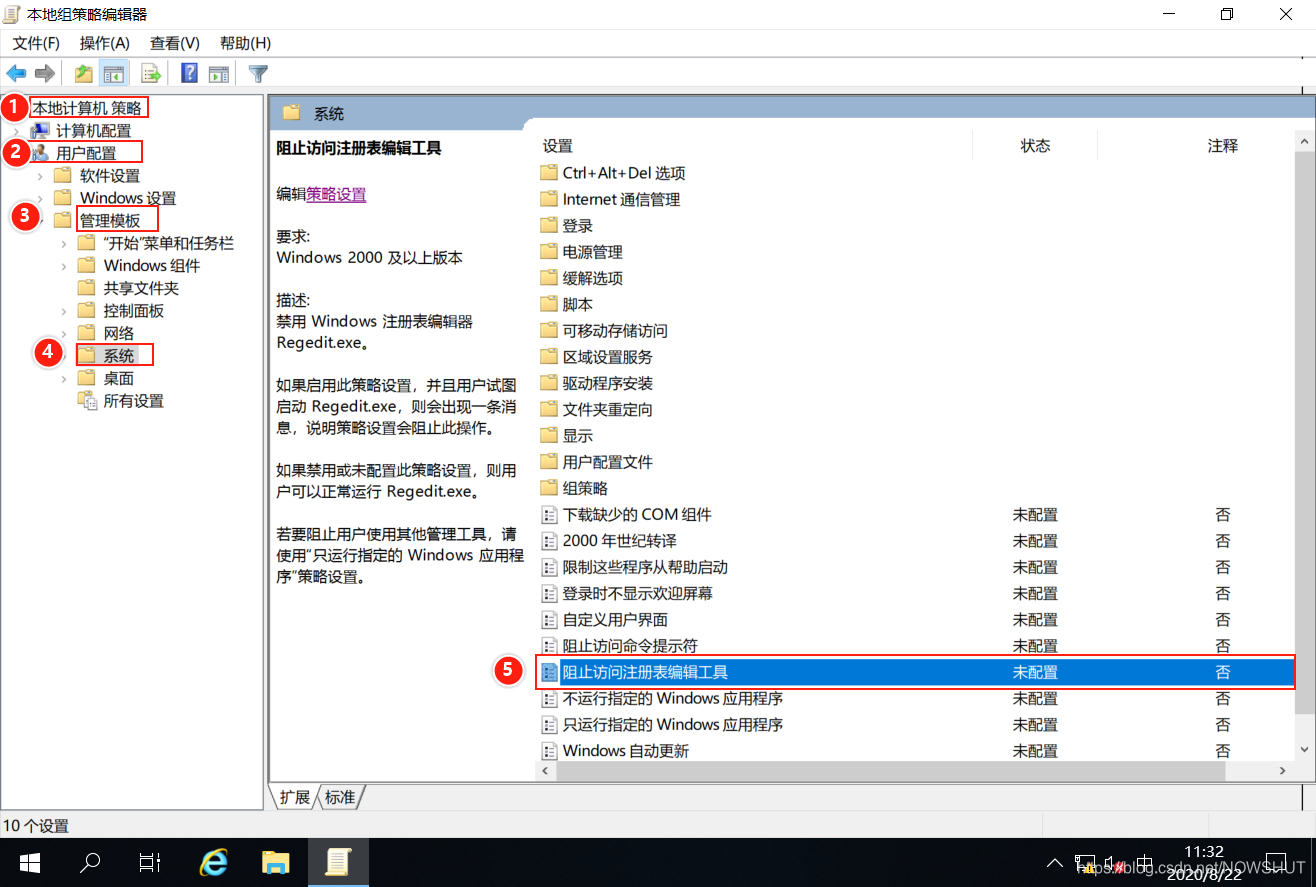This screenshot has height=887, width=1316.
Task: Open the Windows Start menu
Action: 28,863
